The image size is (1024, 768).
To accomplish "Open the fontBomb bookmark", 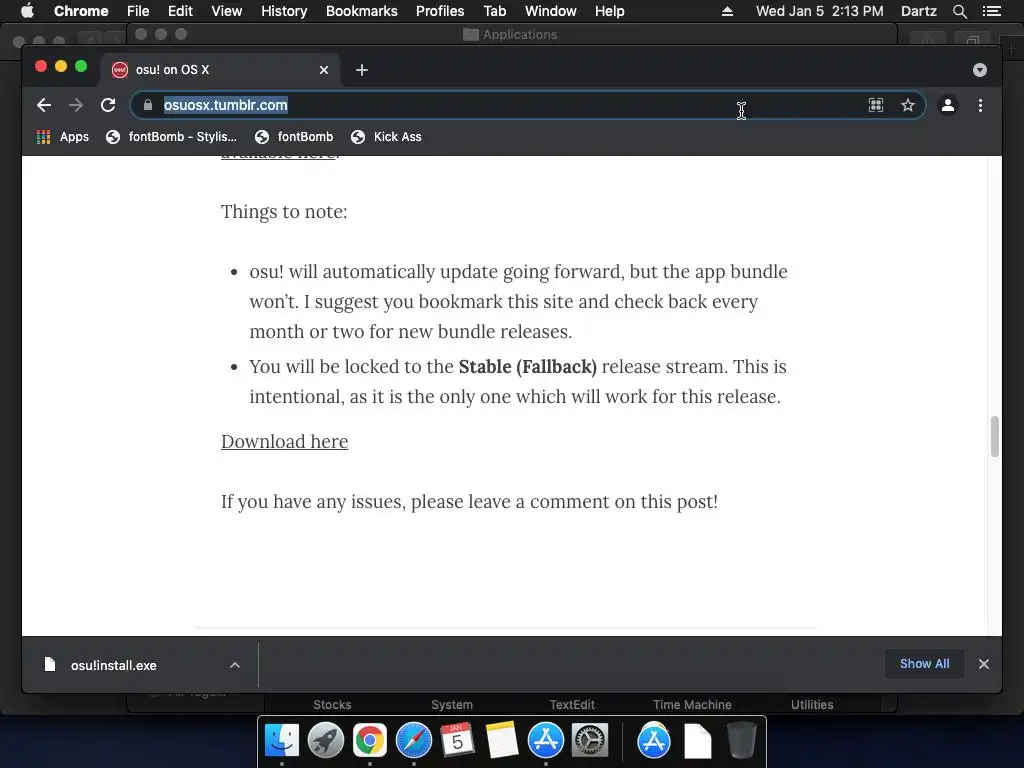I will (294, 136).
